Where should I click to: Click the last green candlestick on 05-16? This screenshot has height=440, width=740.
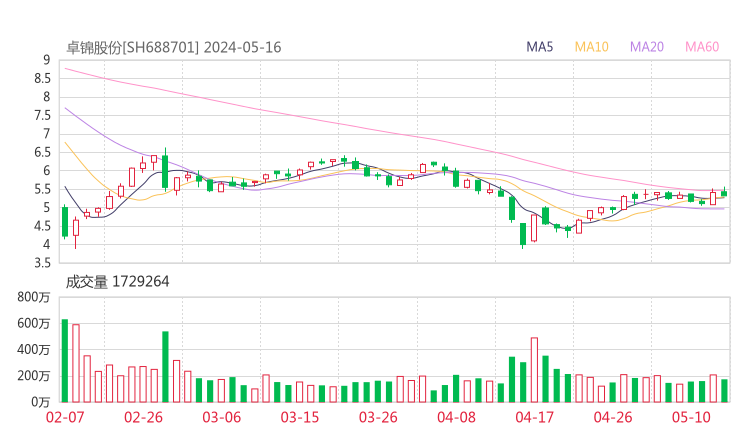point(724,193)
